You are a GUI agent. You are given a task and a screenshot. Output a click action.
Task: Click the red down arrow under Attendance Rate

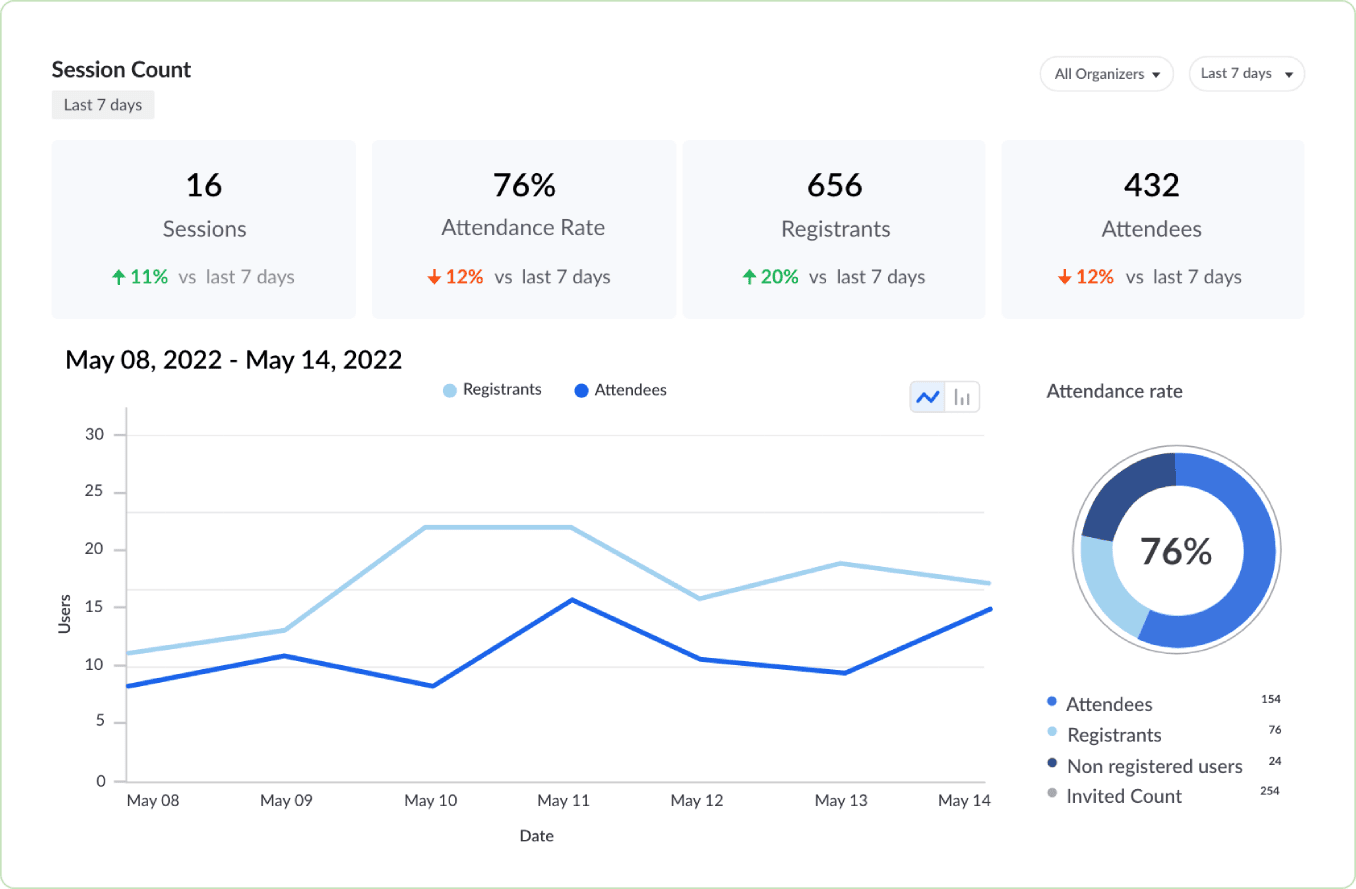(x=434, y=277)
